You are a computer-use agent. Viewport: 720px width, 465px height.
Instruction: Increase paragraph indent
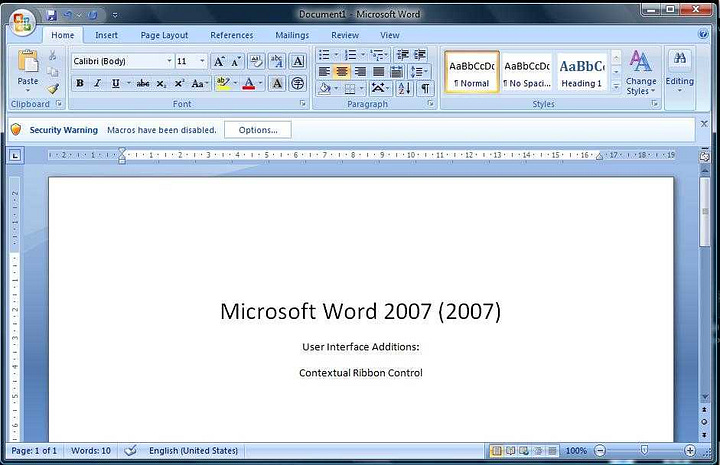[419, 55]
